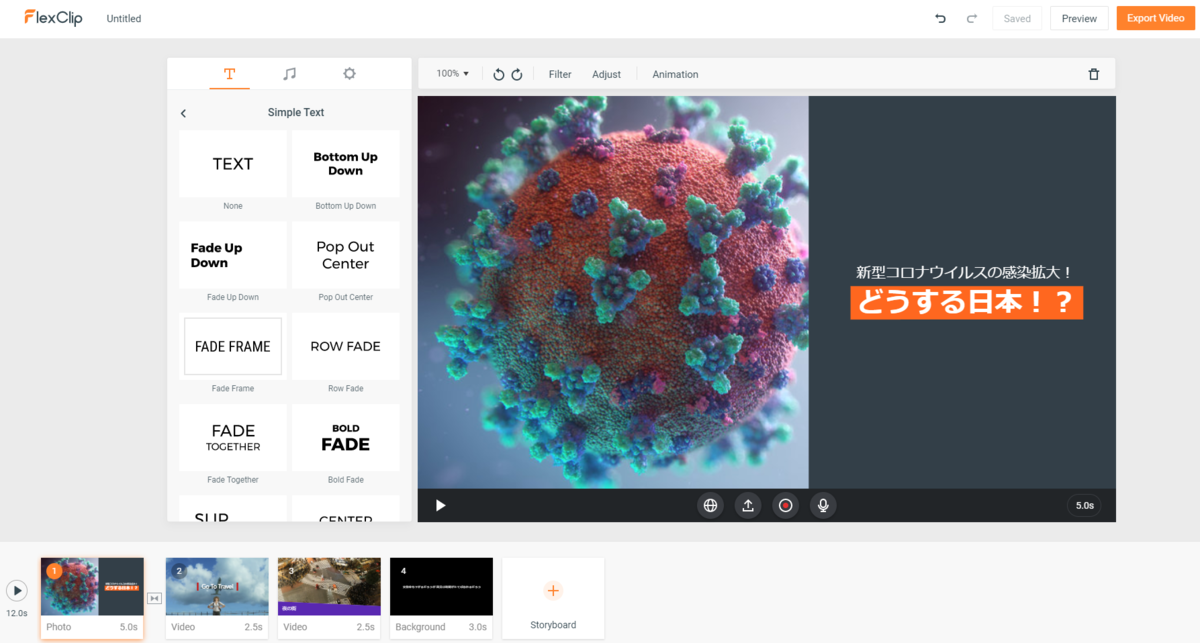
Task: Select the white subtitle text on canvas
Action: (x=964, y=272)
